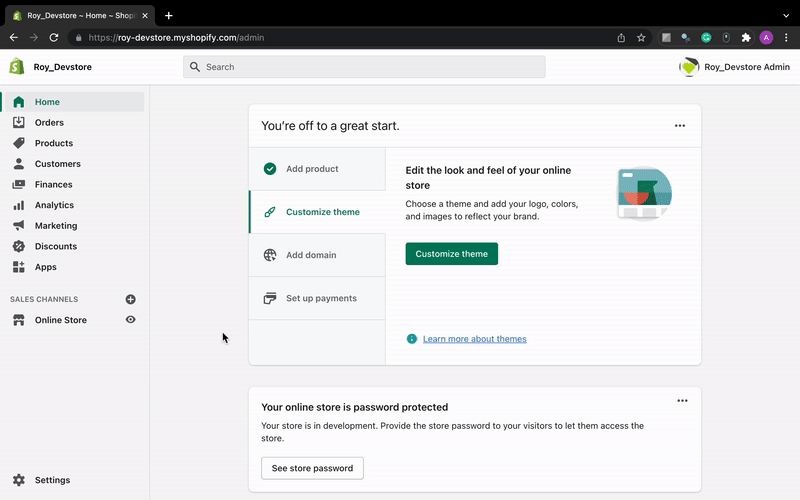Go to Products in sidebar

tap(54, 143)
